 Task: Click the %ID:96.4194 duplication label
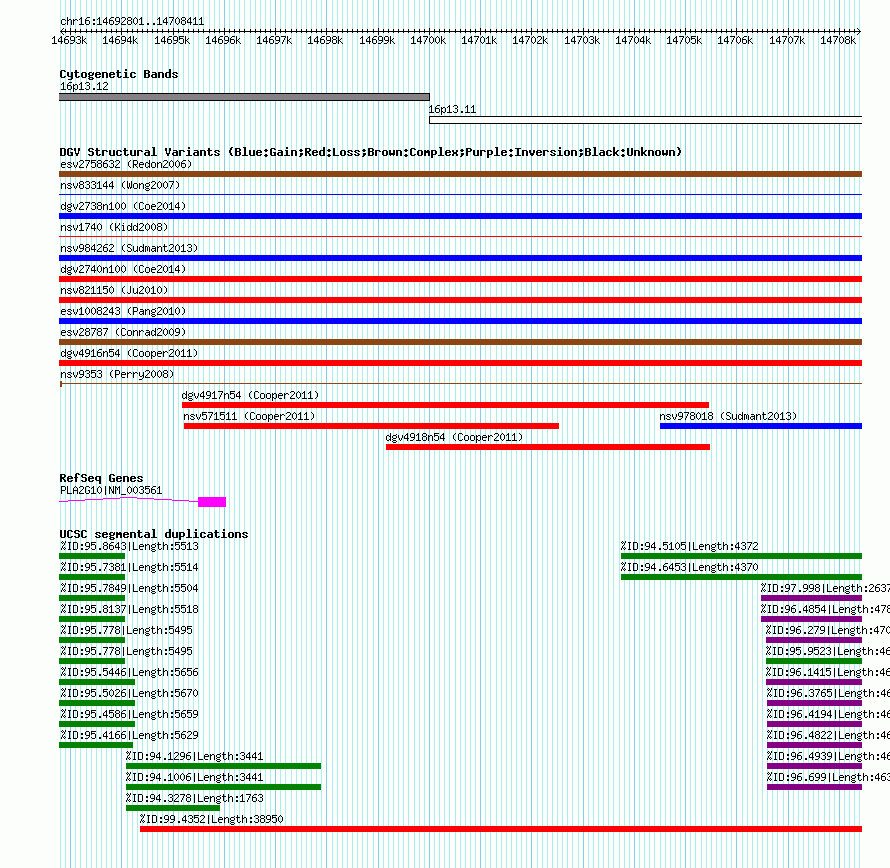point(828,714)
